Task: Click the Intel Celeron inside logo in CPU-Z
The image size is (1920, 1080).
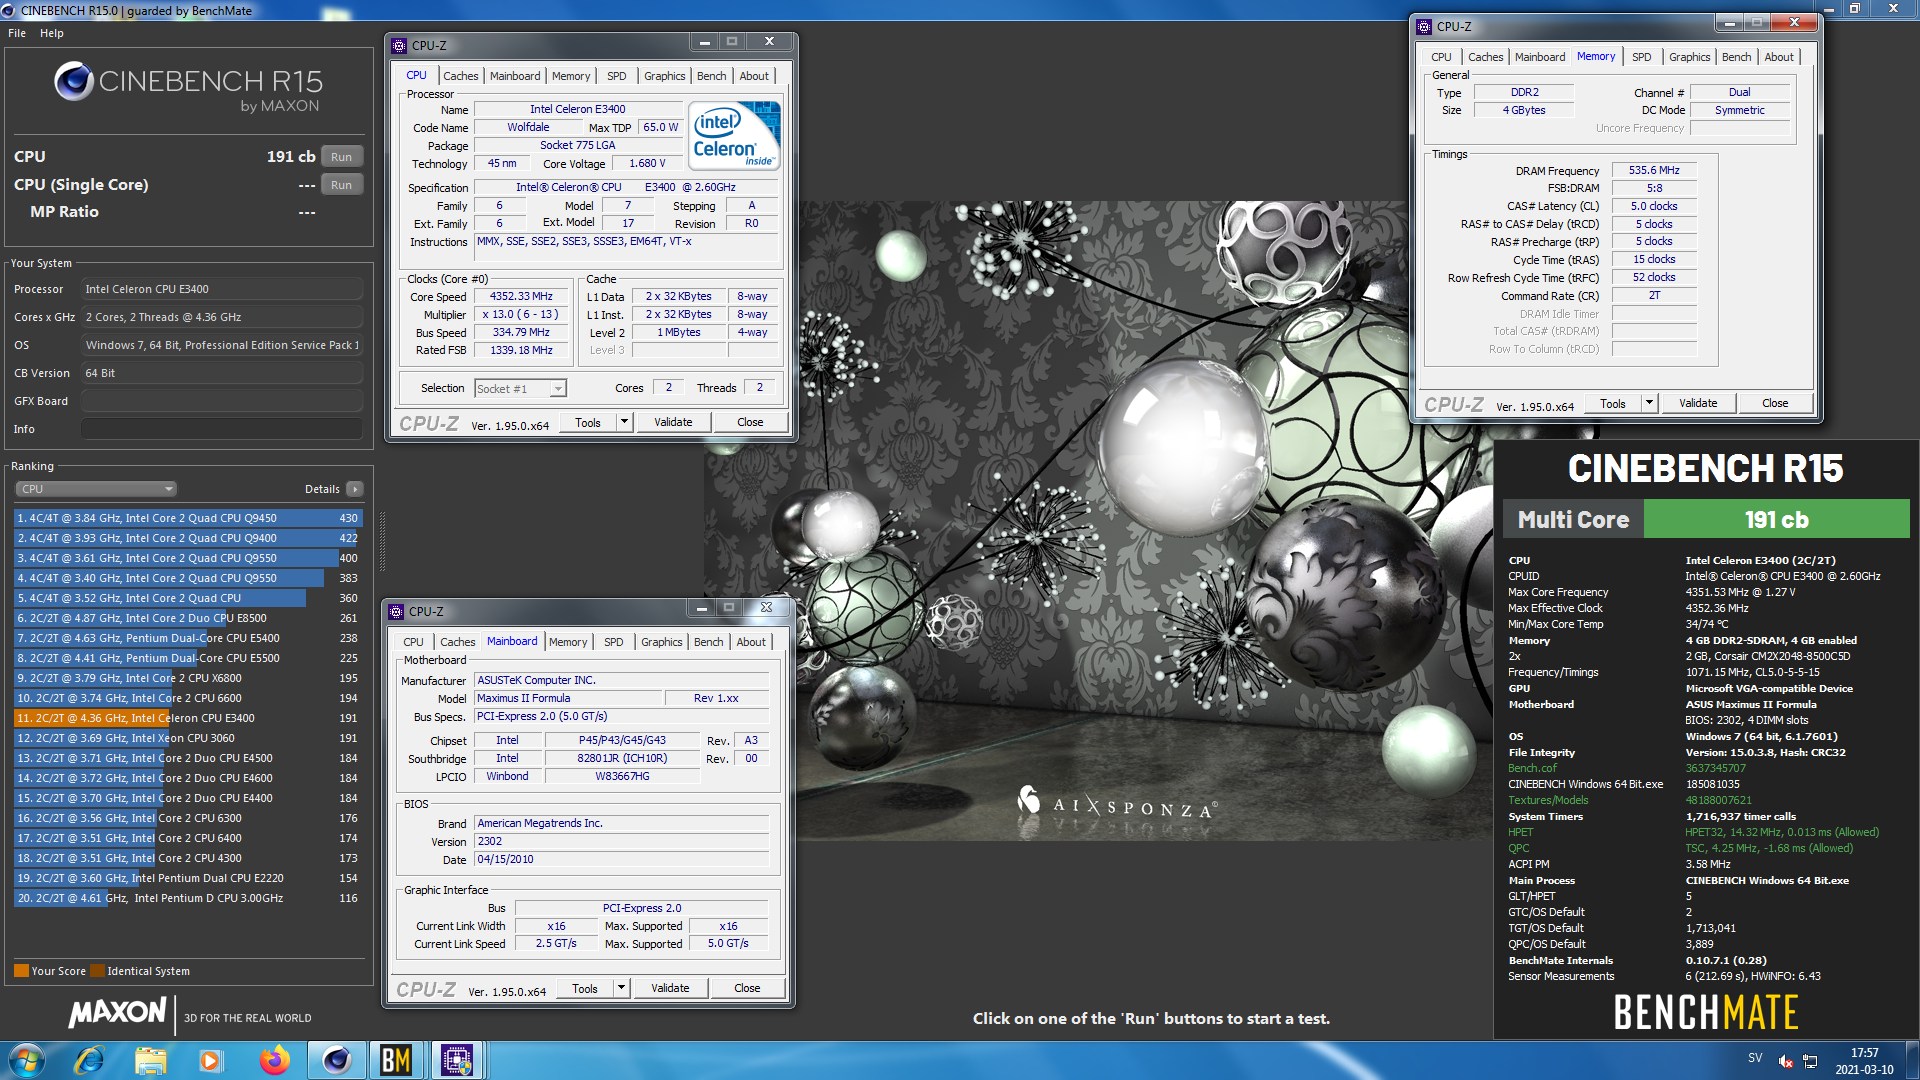Action: pyautogui.click(x=734, y=136)
